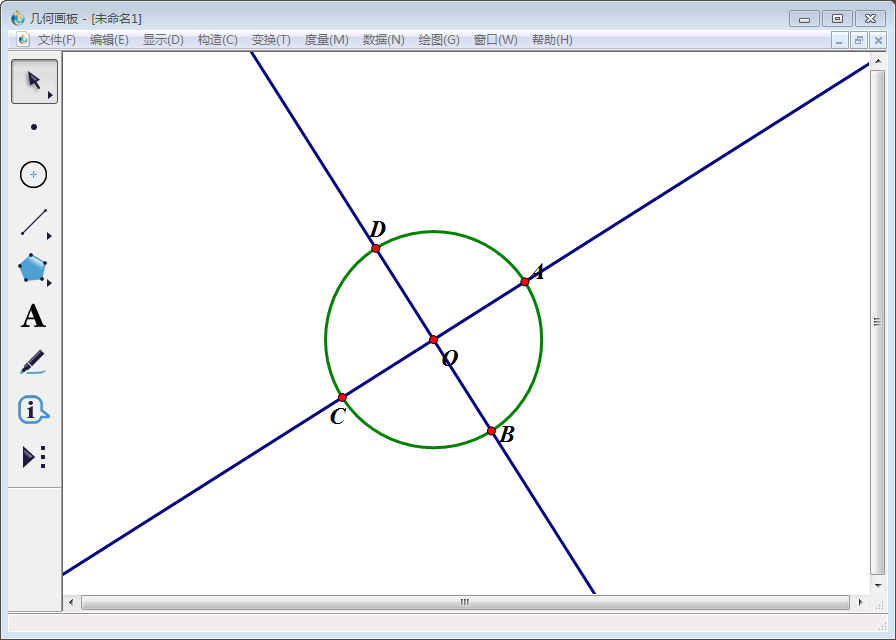Select the Information tool
Viewport: 896px width, 640px height.
click(x=33, y=409)
